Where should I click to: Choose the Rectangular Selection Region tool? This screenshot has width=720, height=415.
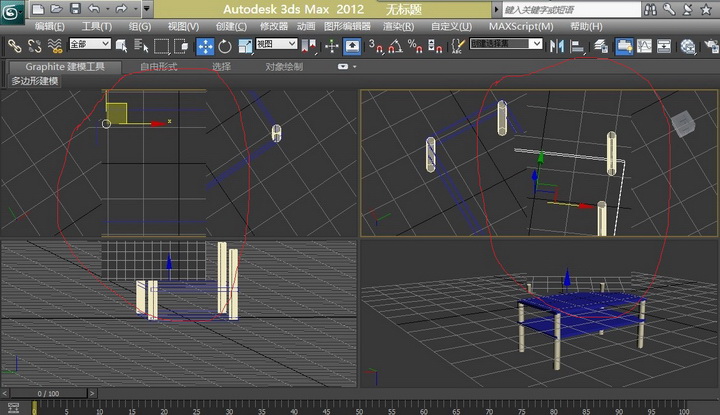click(162, 46)
